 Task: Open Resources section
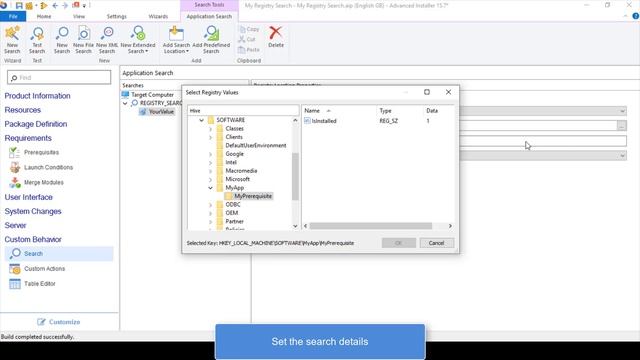23,110
